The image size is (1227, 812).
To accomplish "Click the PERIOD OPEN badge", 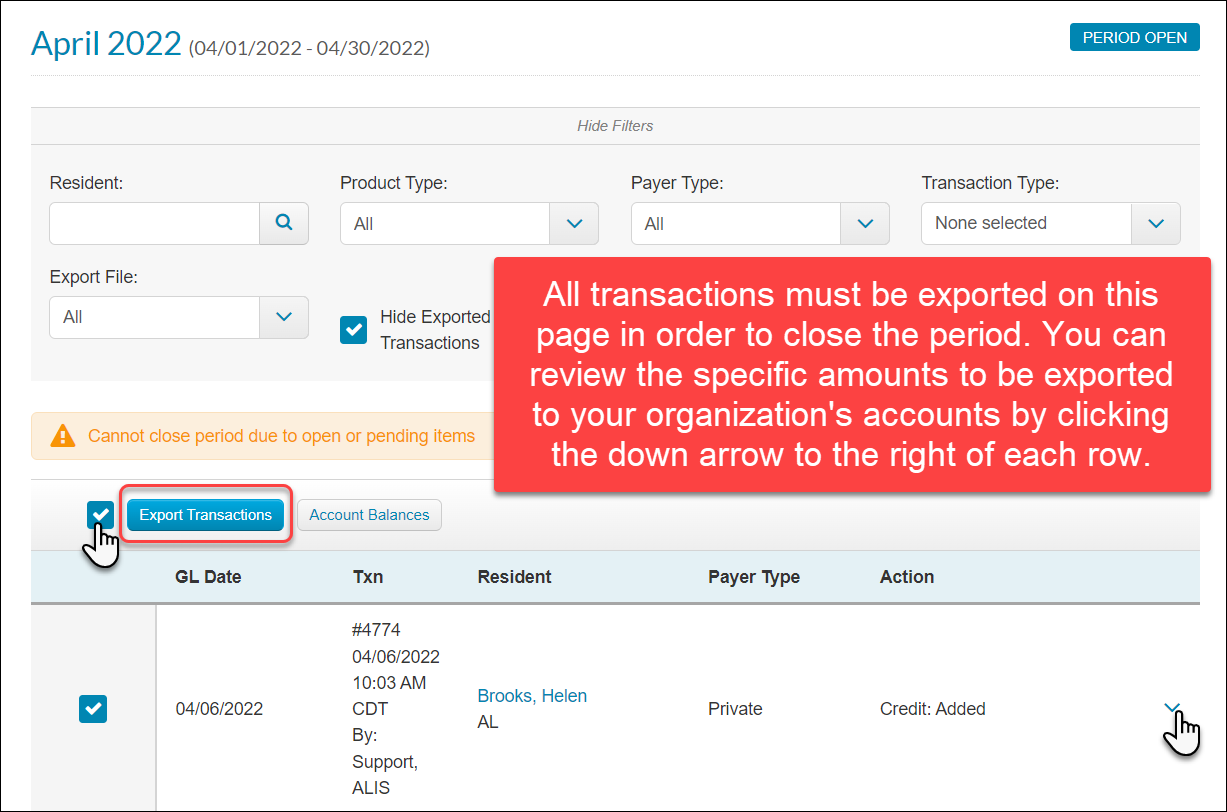I will (1135, 38).
